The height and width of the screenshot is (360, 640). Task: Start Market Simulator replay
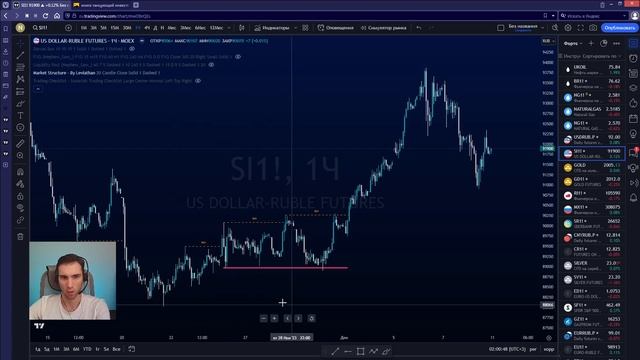tap(384, 28)
